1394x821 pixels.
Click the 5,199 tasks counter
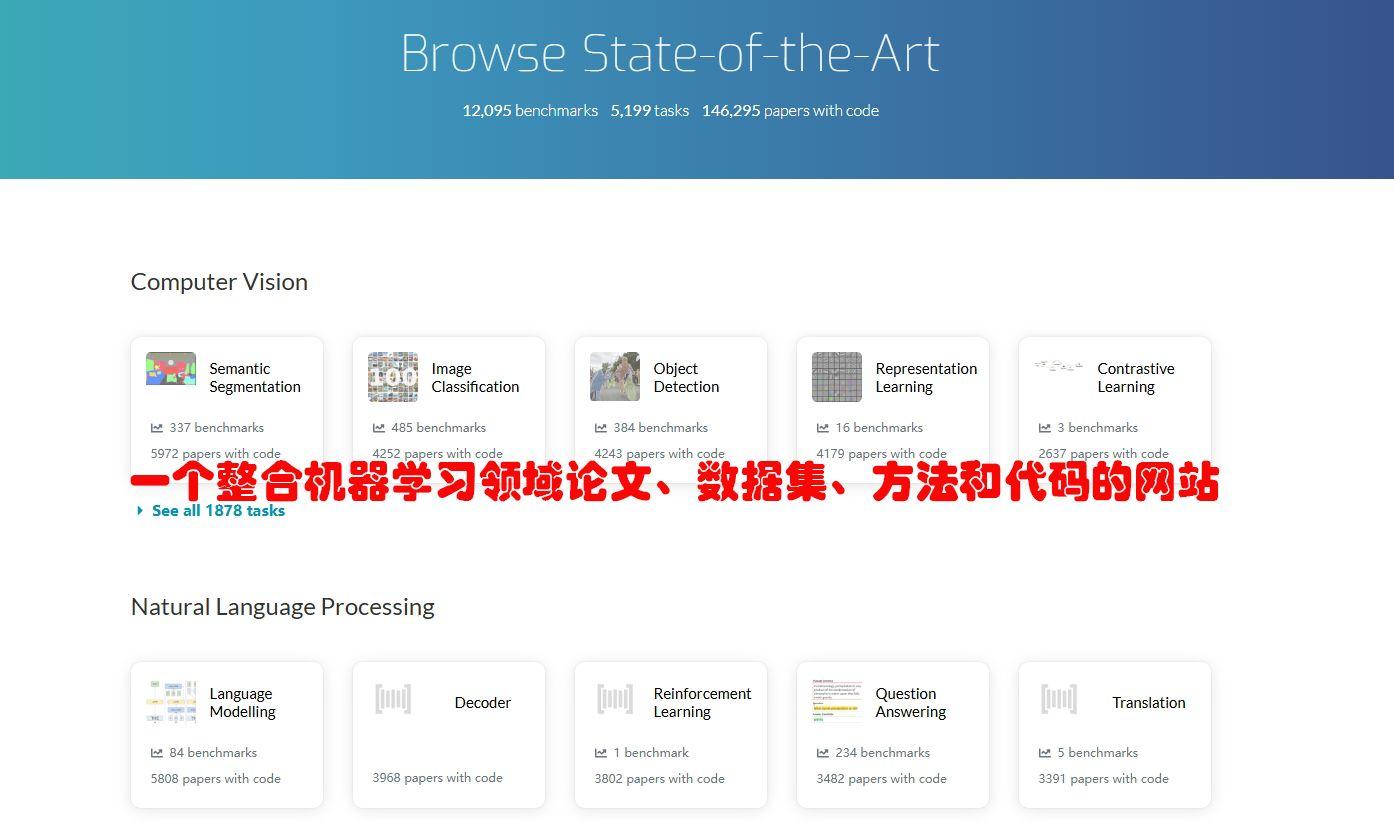pos(650,111)
